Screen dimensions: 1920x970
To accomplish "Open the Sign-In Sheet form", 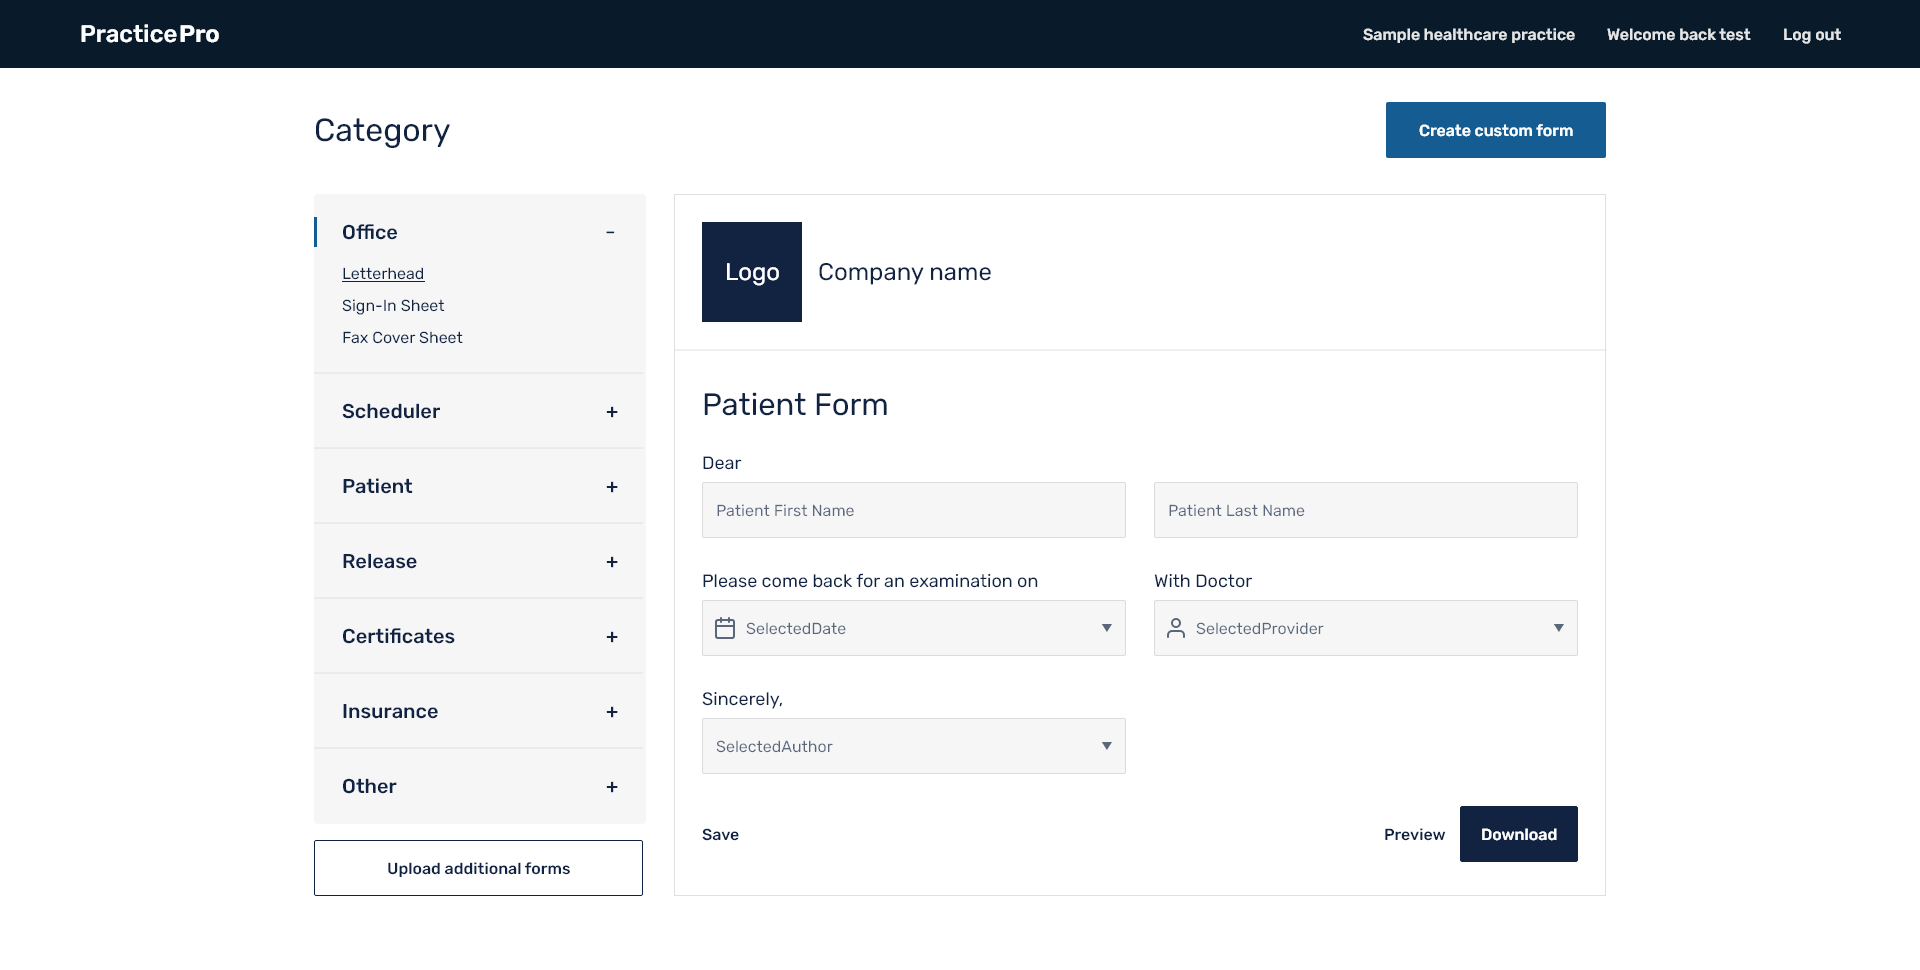I will [x=393, y=306].
